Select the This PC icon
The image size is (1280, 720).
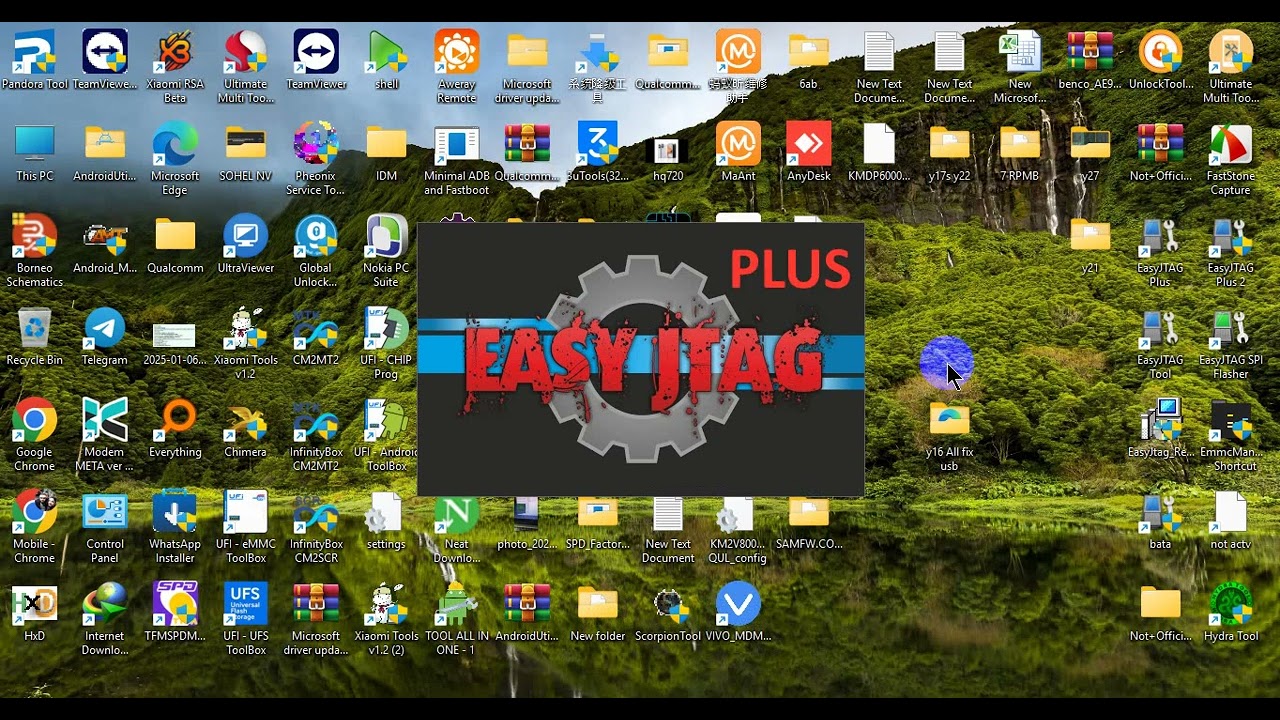coord(34,152)
